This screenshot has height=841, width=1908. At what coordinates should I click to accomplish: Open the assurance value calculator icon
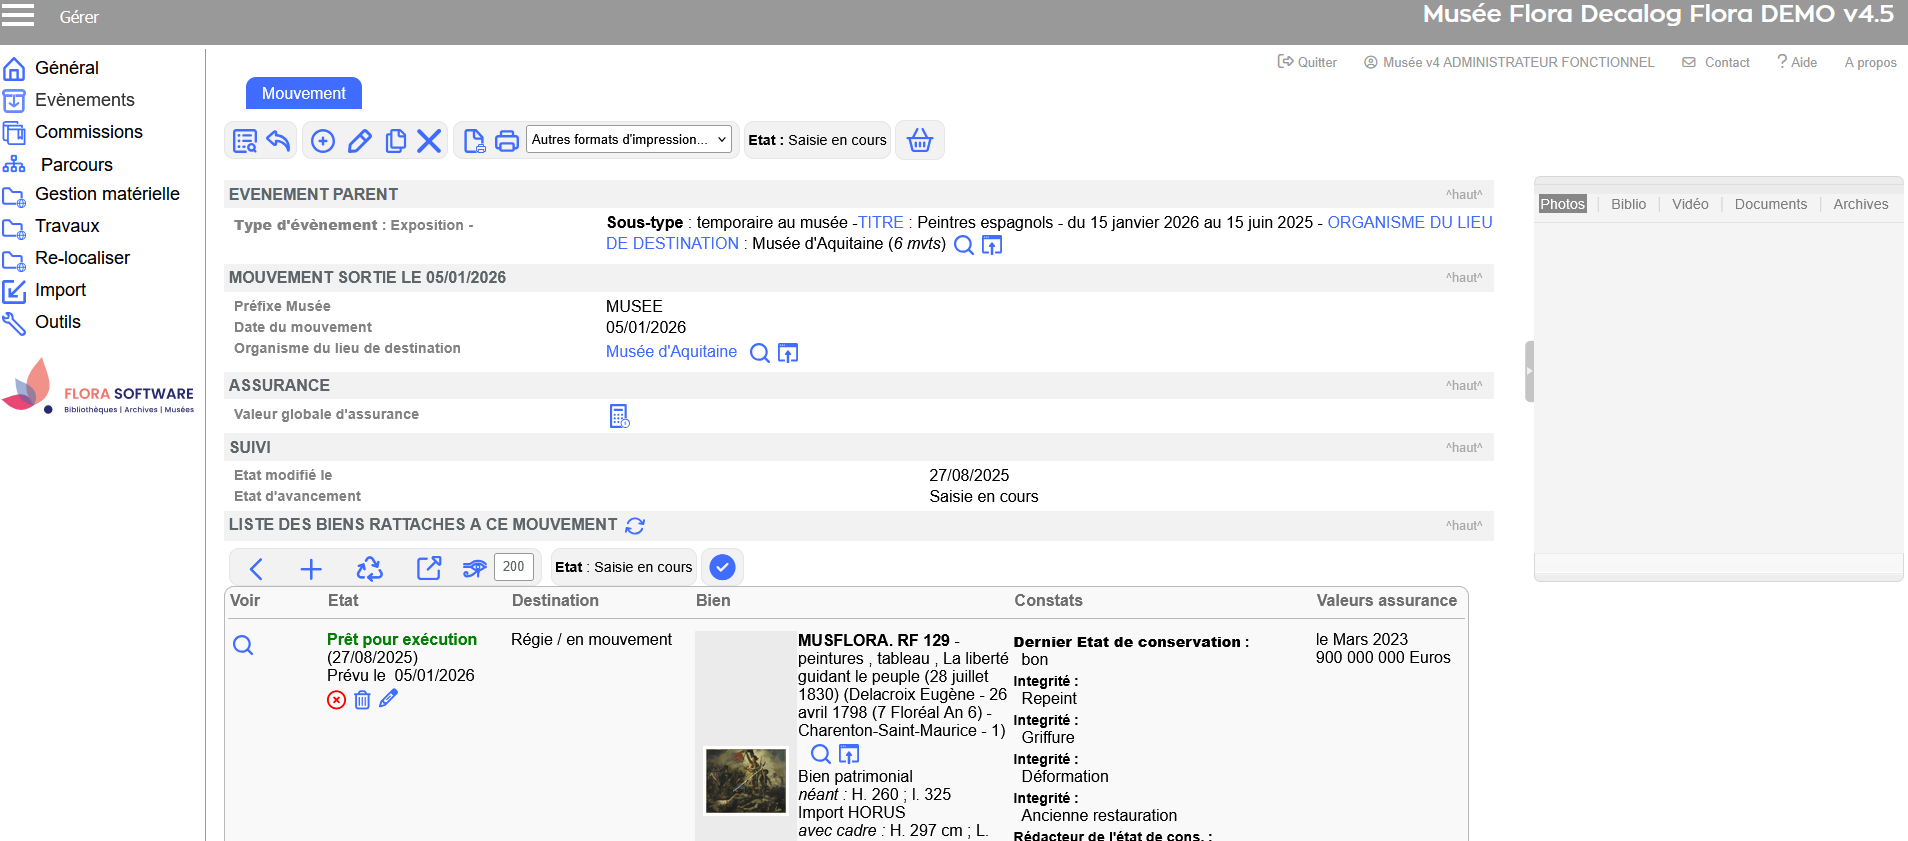point(619,416)
